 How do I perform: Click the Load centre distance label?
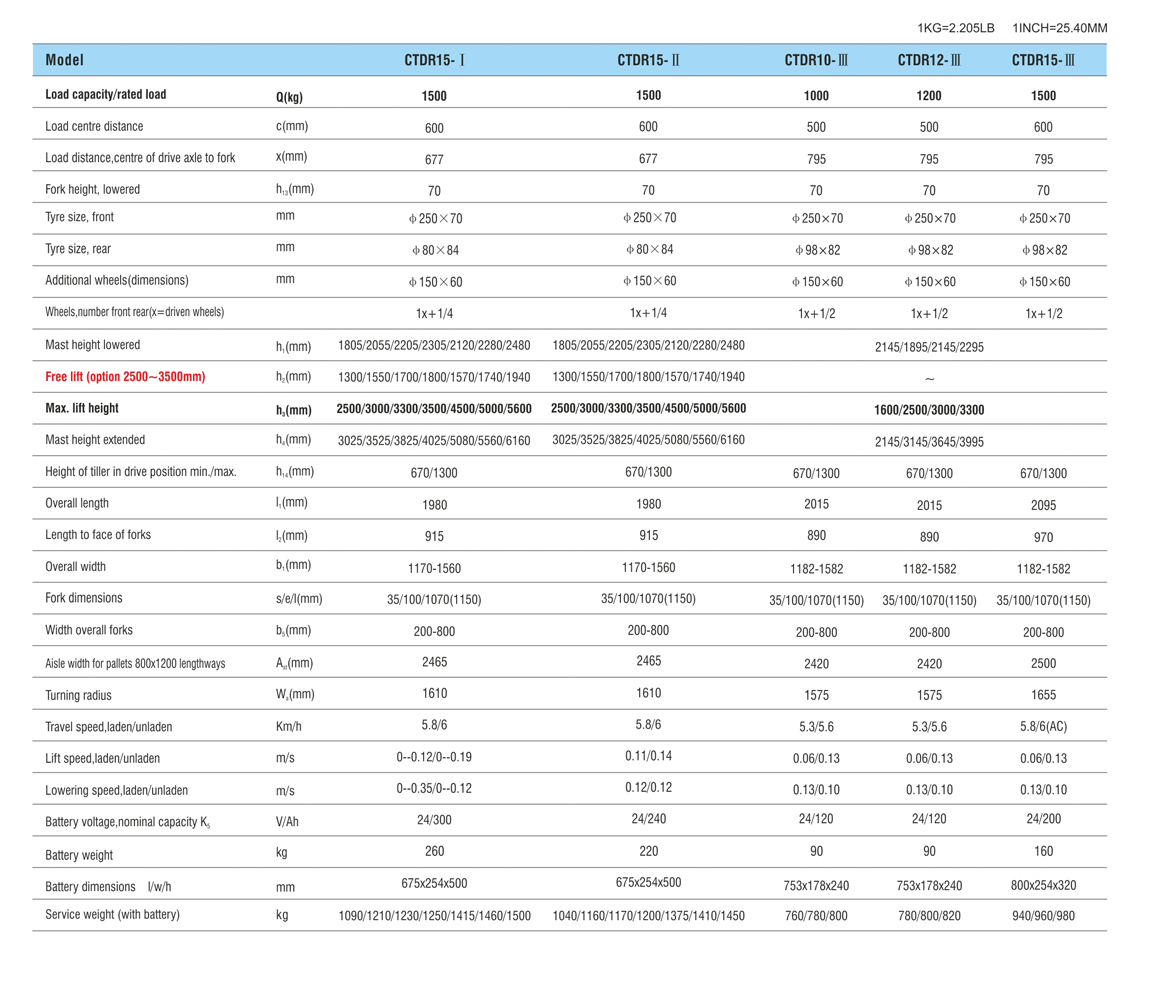[94, 126]
